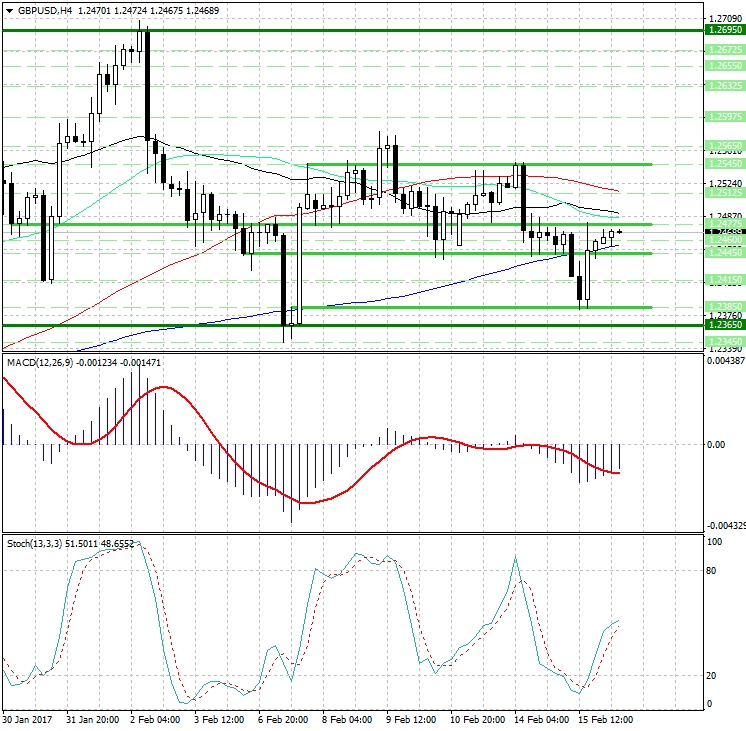
Task: Click the 15 Feb 12:00 time label
Action: tap(604, 720)
